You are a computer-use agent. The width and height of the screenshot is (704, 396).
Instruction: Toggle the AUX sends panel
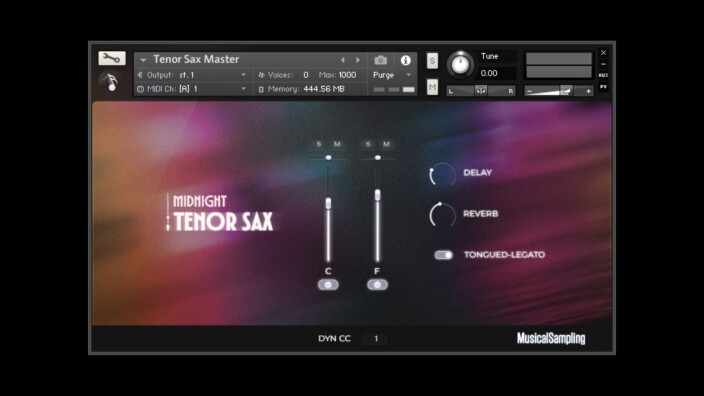603,75
